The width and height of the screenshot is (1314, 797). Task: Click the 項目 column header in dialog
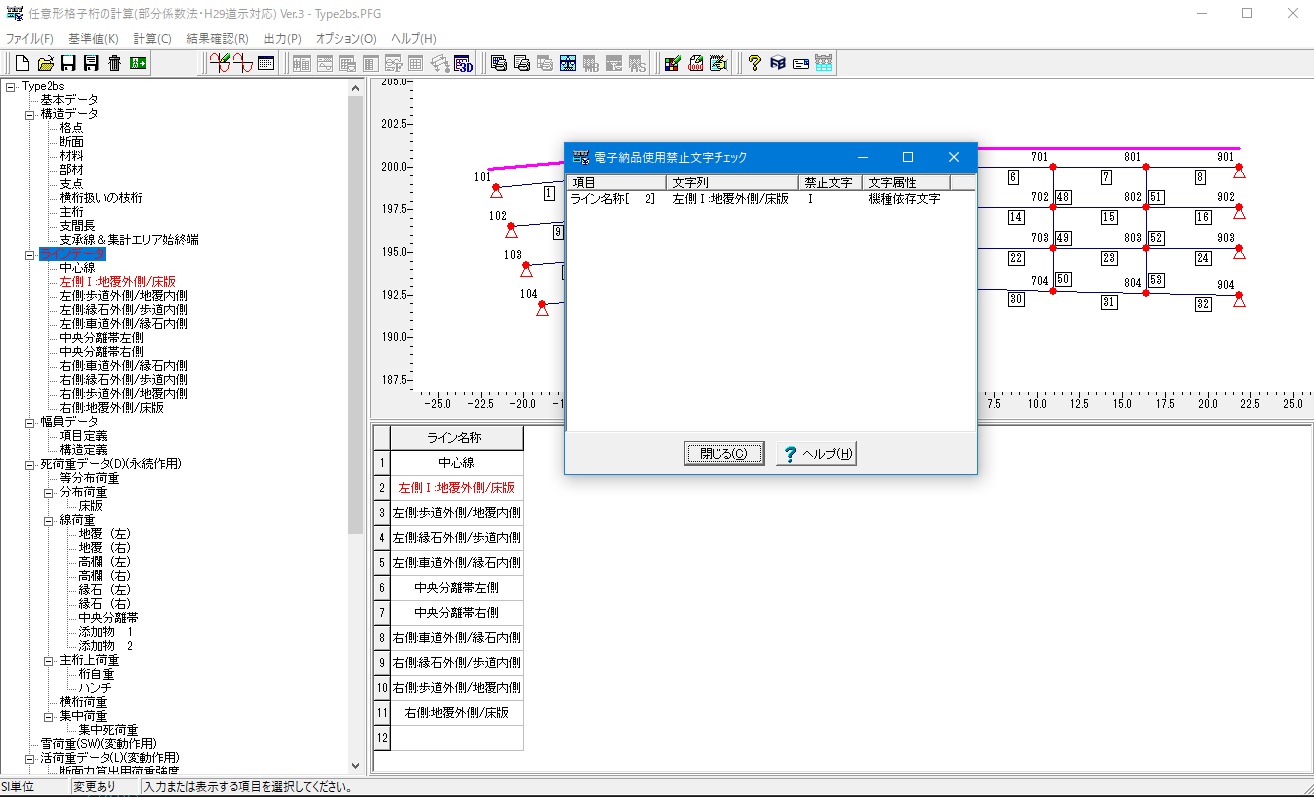[616, 183]
